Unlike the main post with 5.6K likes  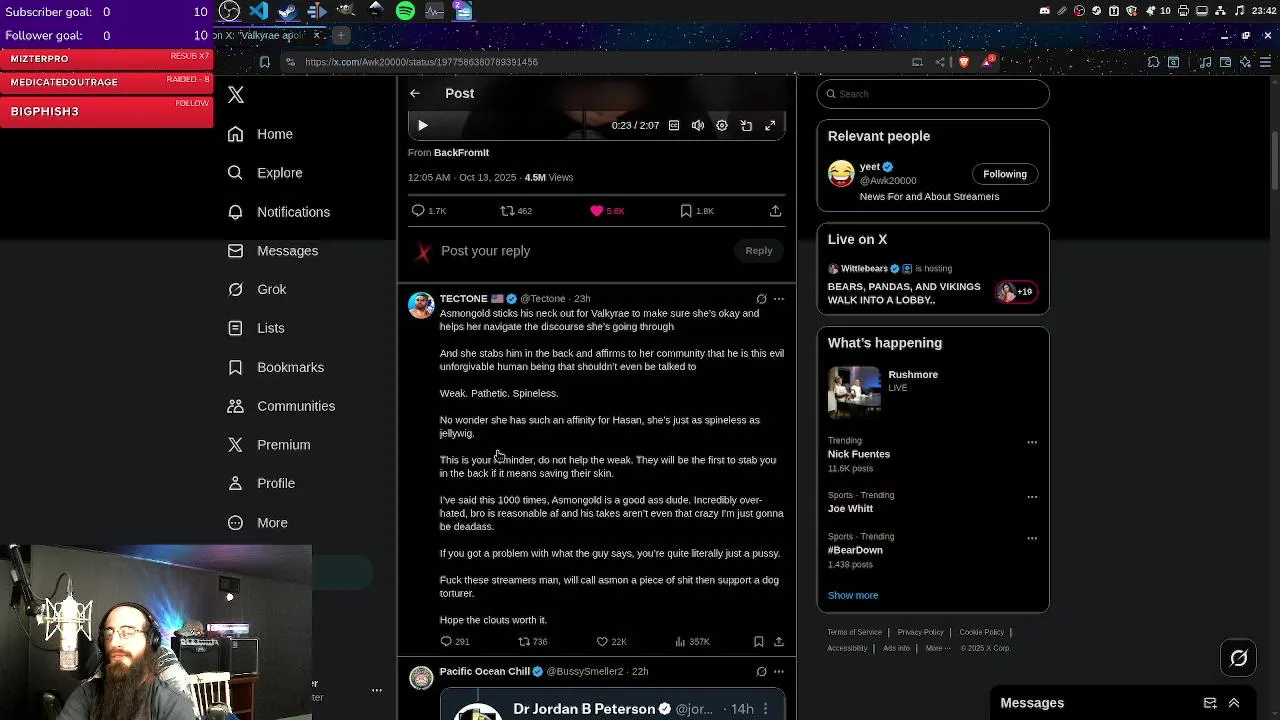(x=607, y=211)
